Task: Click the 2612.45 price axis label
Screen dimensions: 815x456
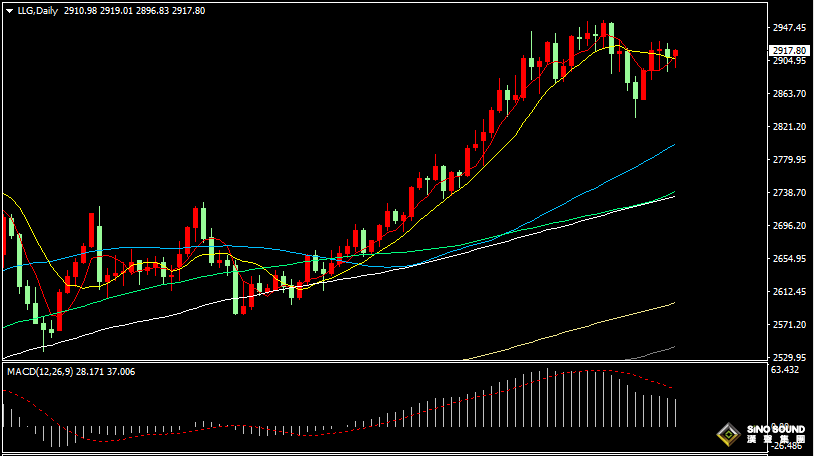Action: tap(789, 292)
